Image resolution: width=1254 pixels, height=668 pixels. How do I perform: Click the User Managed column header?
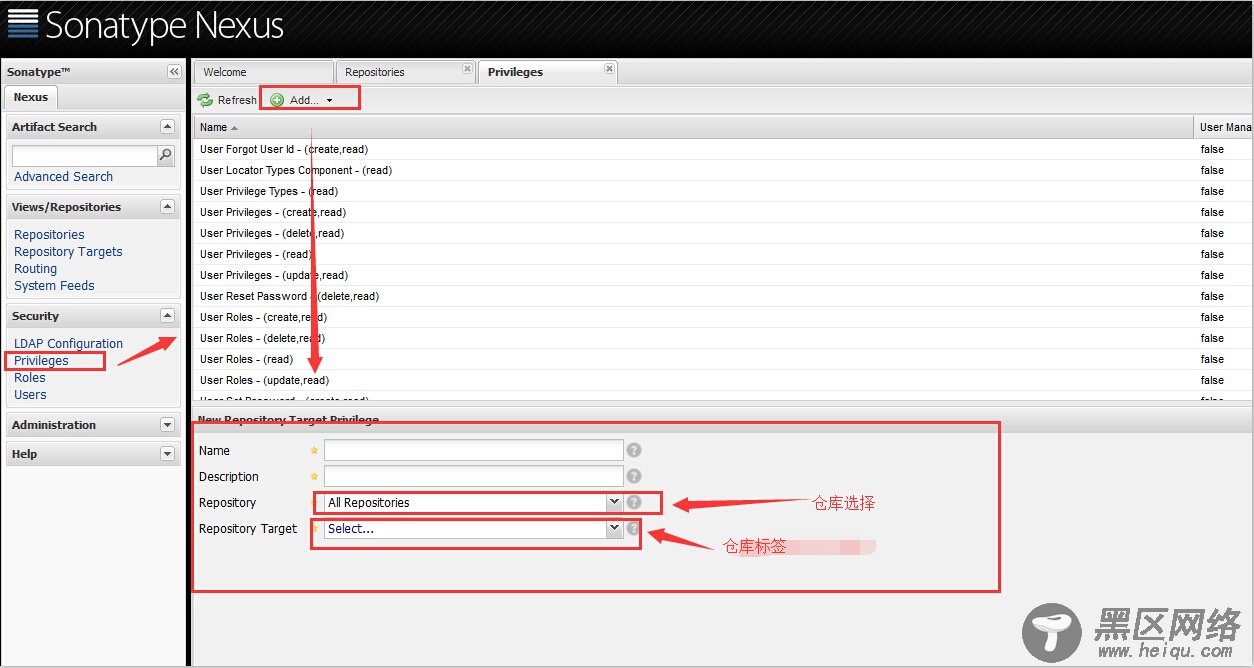pos(1224,128)
